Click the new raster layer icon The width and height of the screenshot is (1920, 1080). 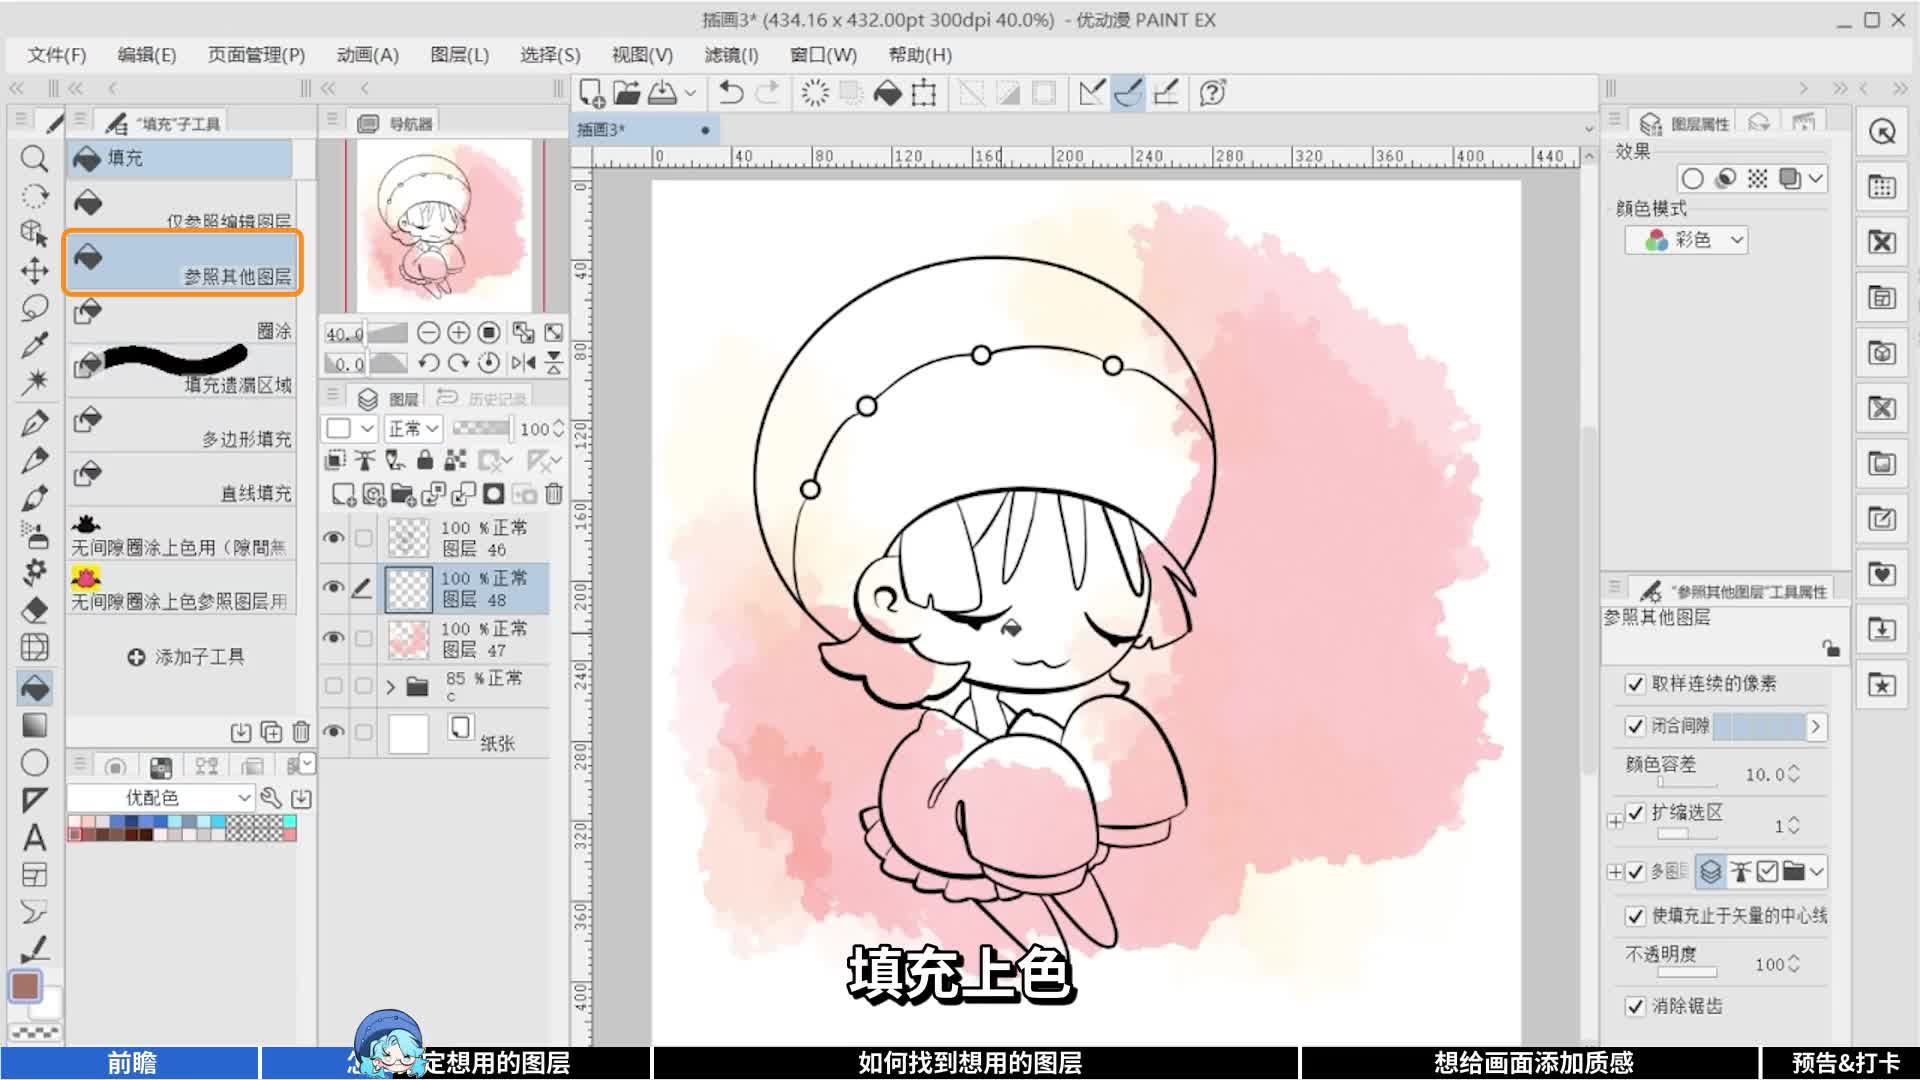pos(343,494)
